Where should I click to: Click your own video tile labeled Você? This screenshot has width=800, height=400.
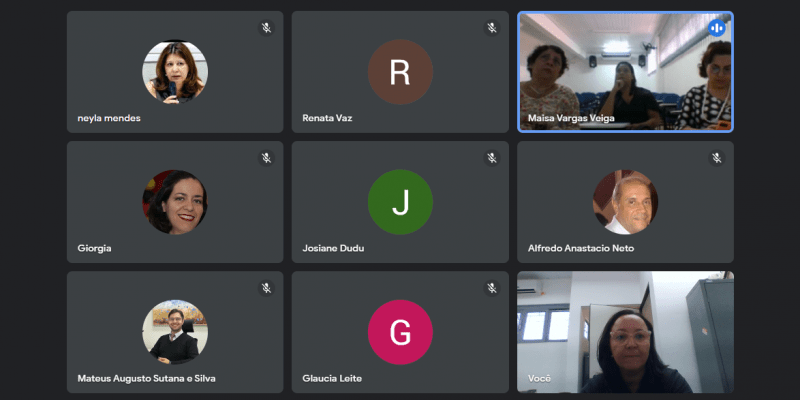point(626,332)
